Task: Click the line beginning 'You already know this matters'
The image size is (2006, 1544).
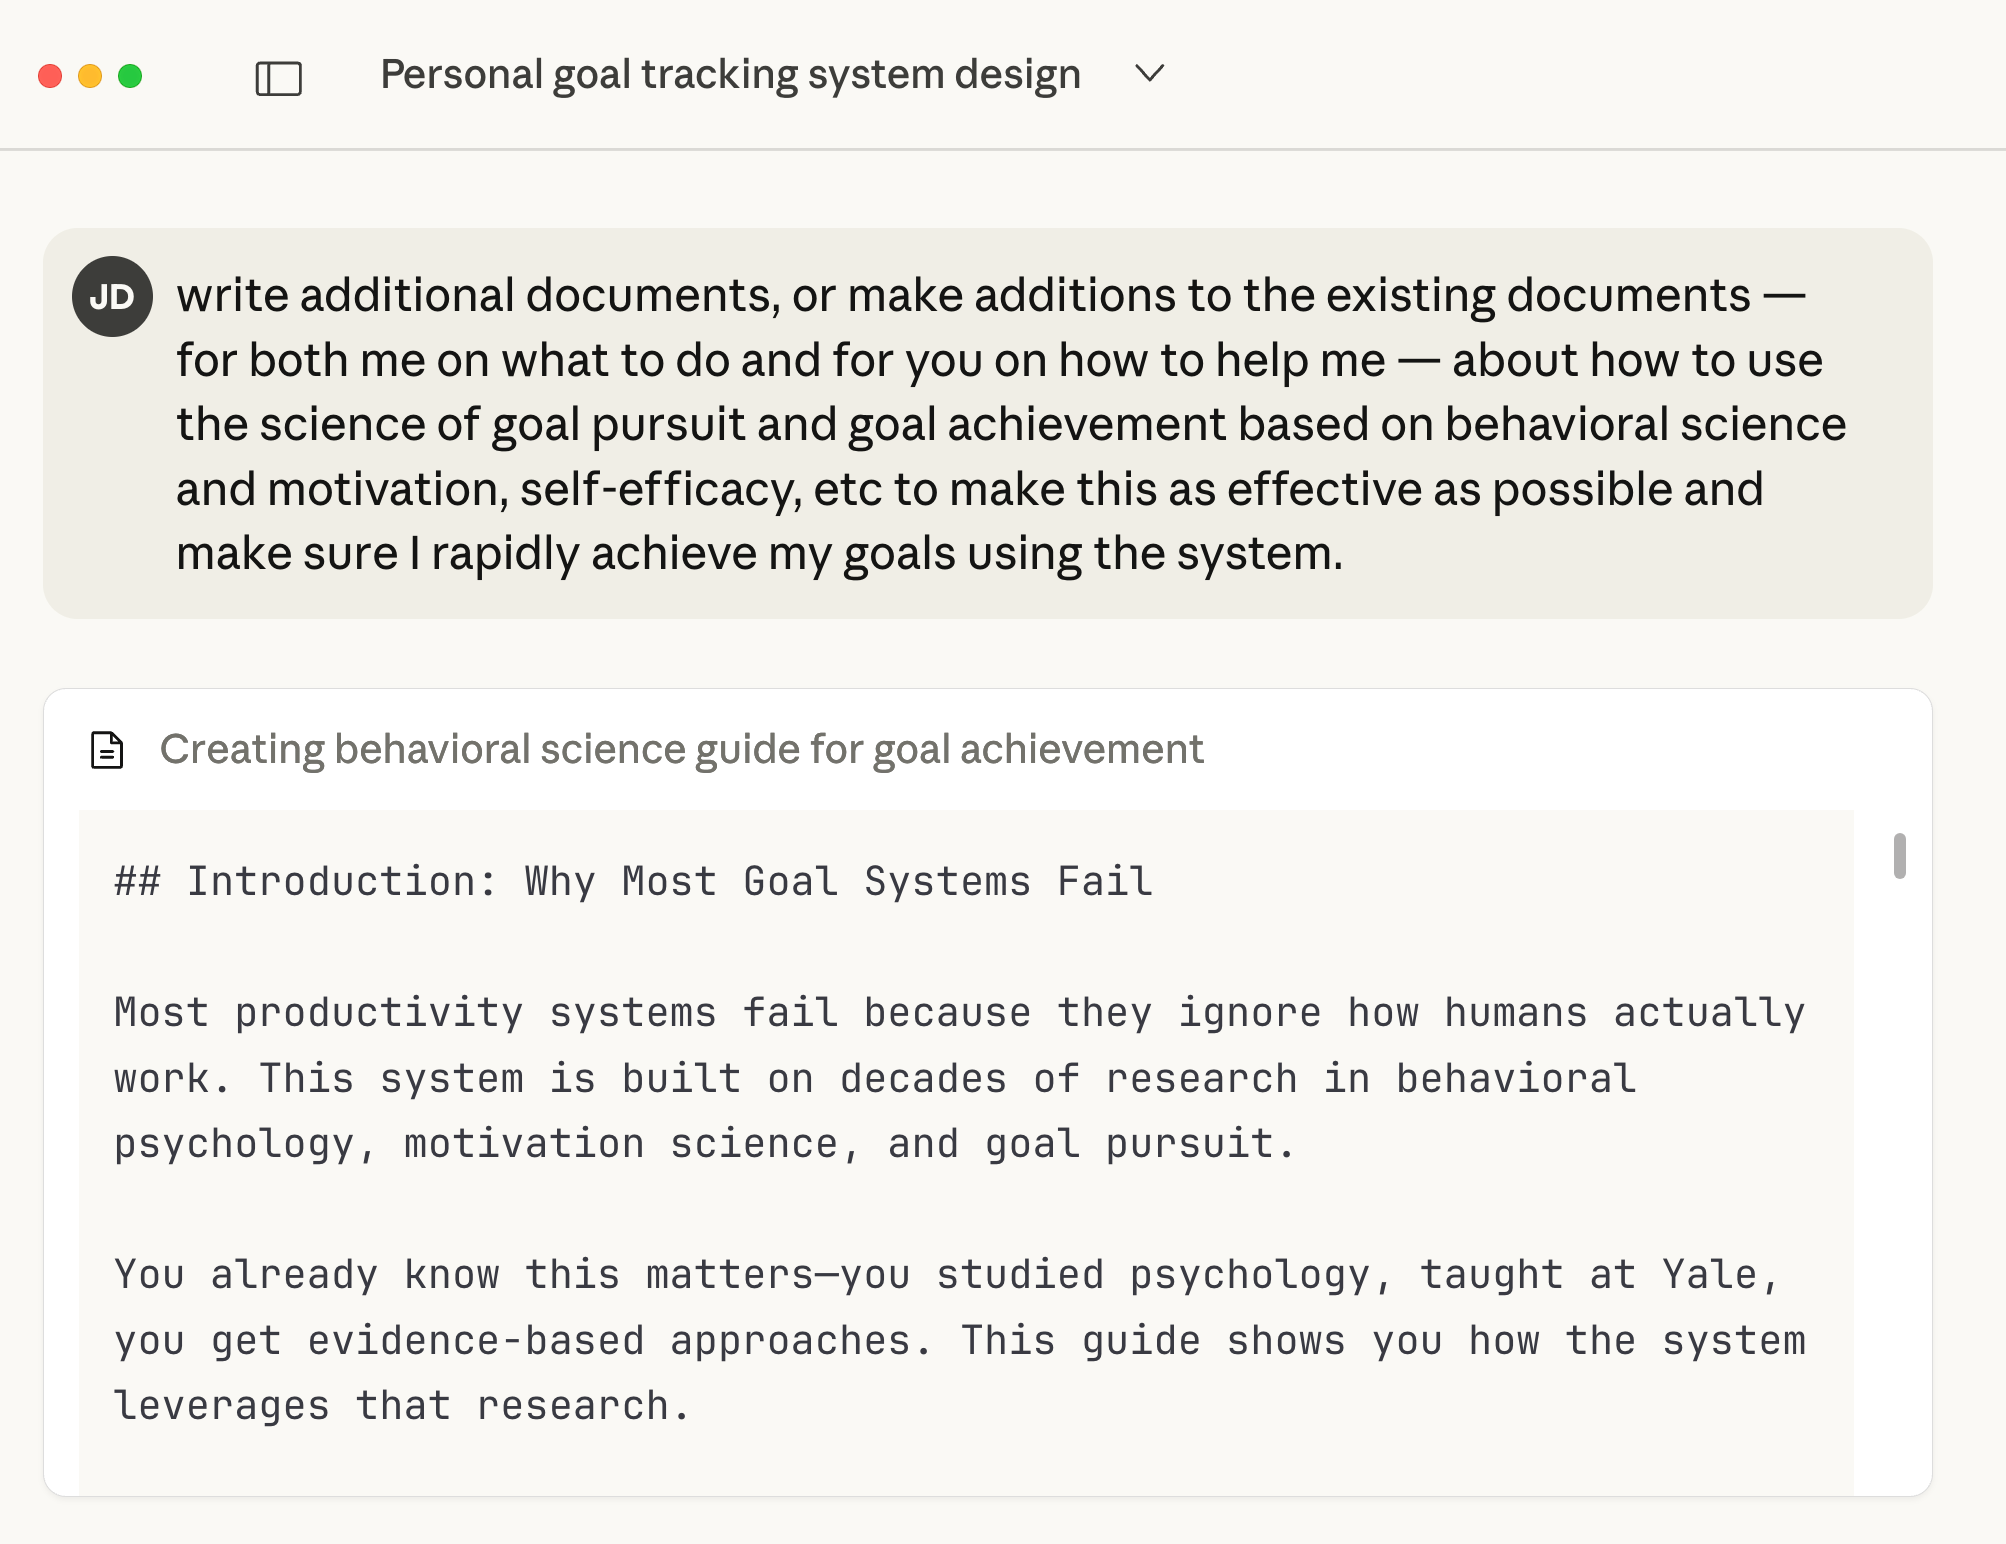Action: pyautogui.click(x=946, y=1275)
